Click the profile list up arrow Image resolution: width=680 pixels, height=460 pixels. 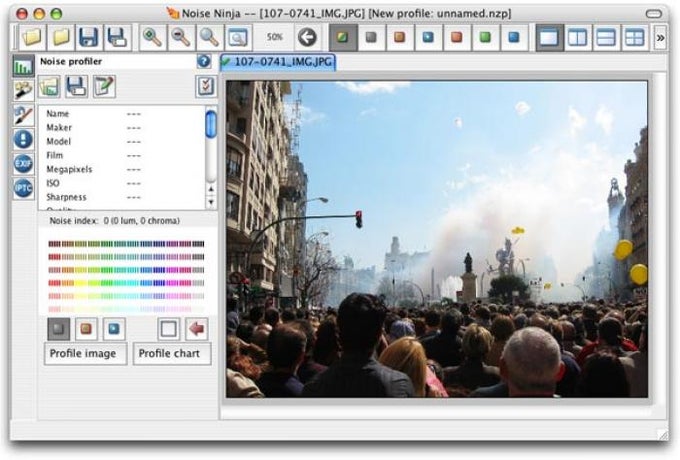[211, 189]
